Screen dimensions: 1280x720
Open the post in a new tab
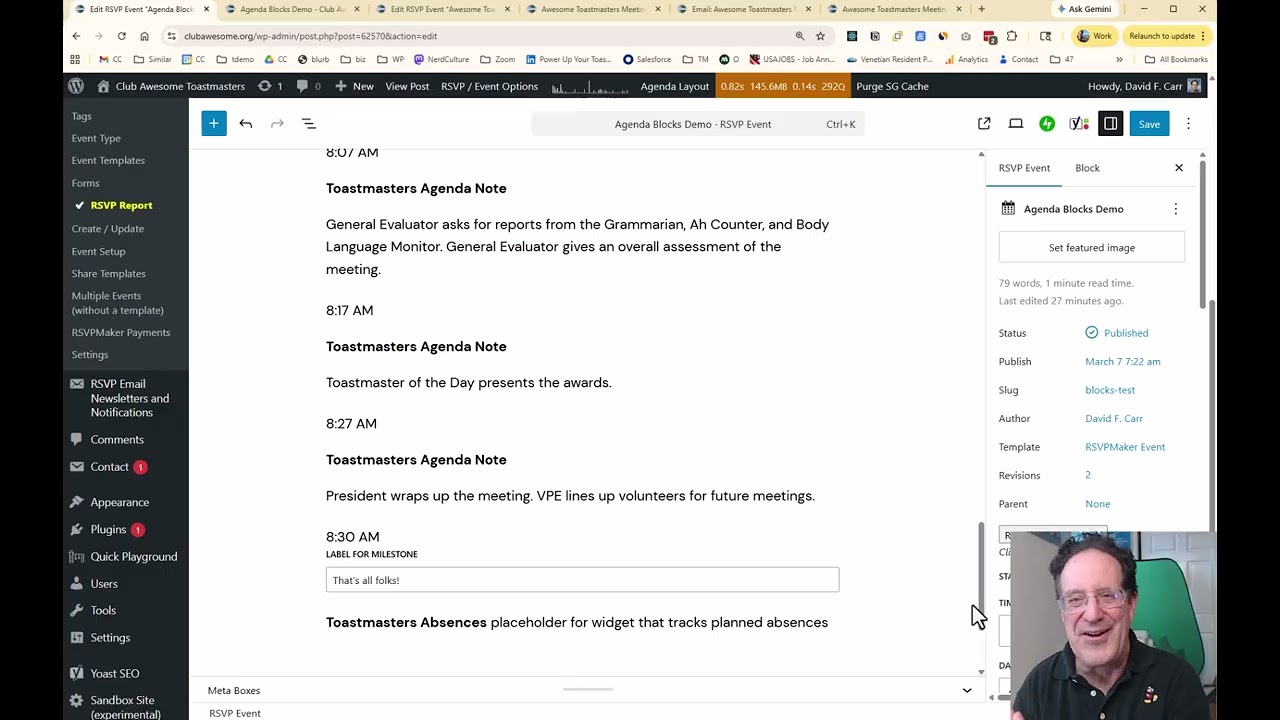(984, 124)
